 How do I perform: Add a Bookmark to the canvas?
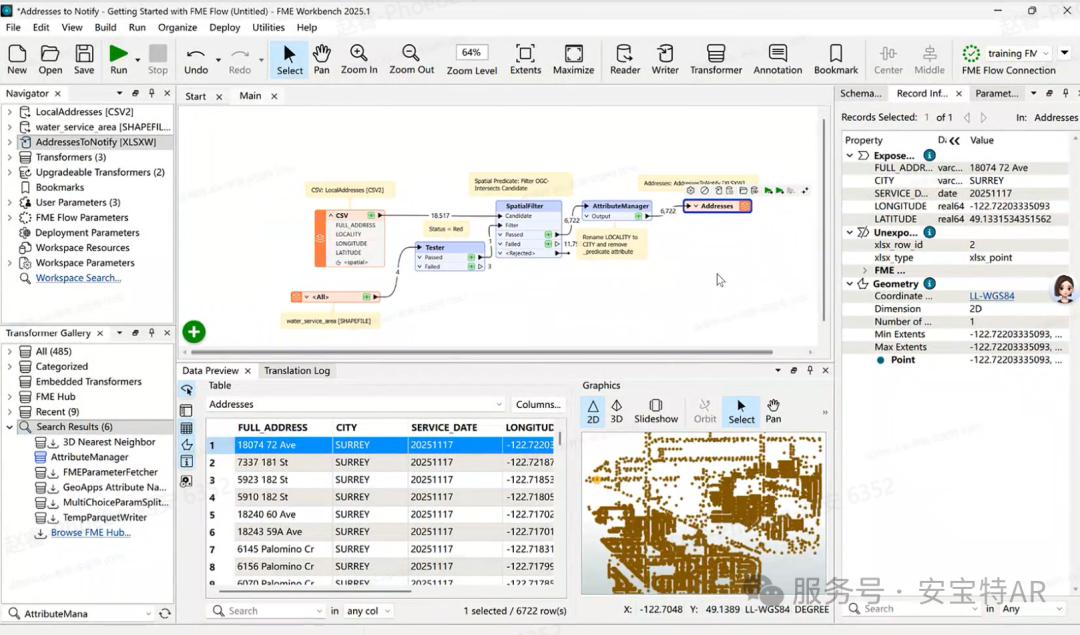click(x=835, y=59)
